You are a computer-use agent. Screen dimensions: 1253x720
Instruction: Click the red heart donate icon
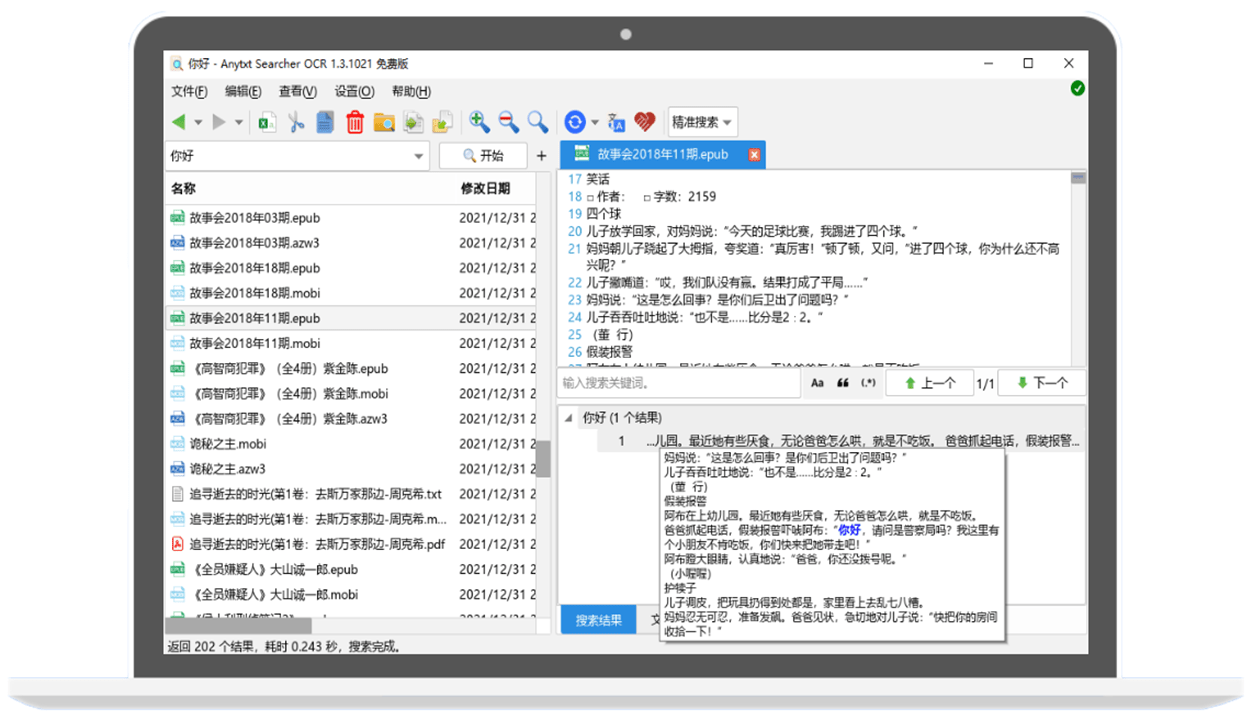point(645,122)
